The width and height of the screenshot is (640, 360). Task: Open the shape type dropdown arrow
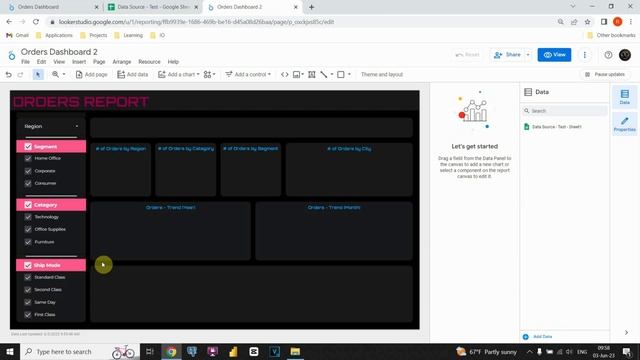click(349, 74)
